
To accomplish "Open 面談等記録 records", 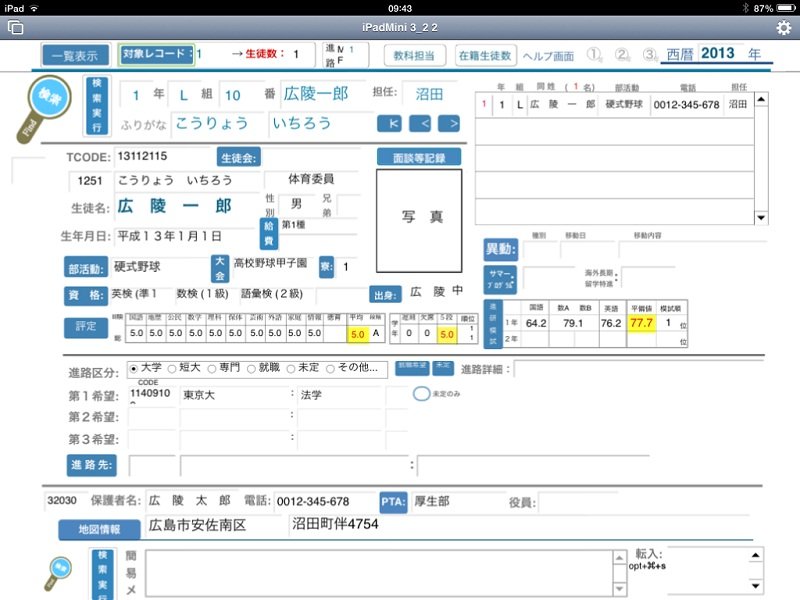I will click(419, 157).
